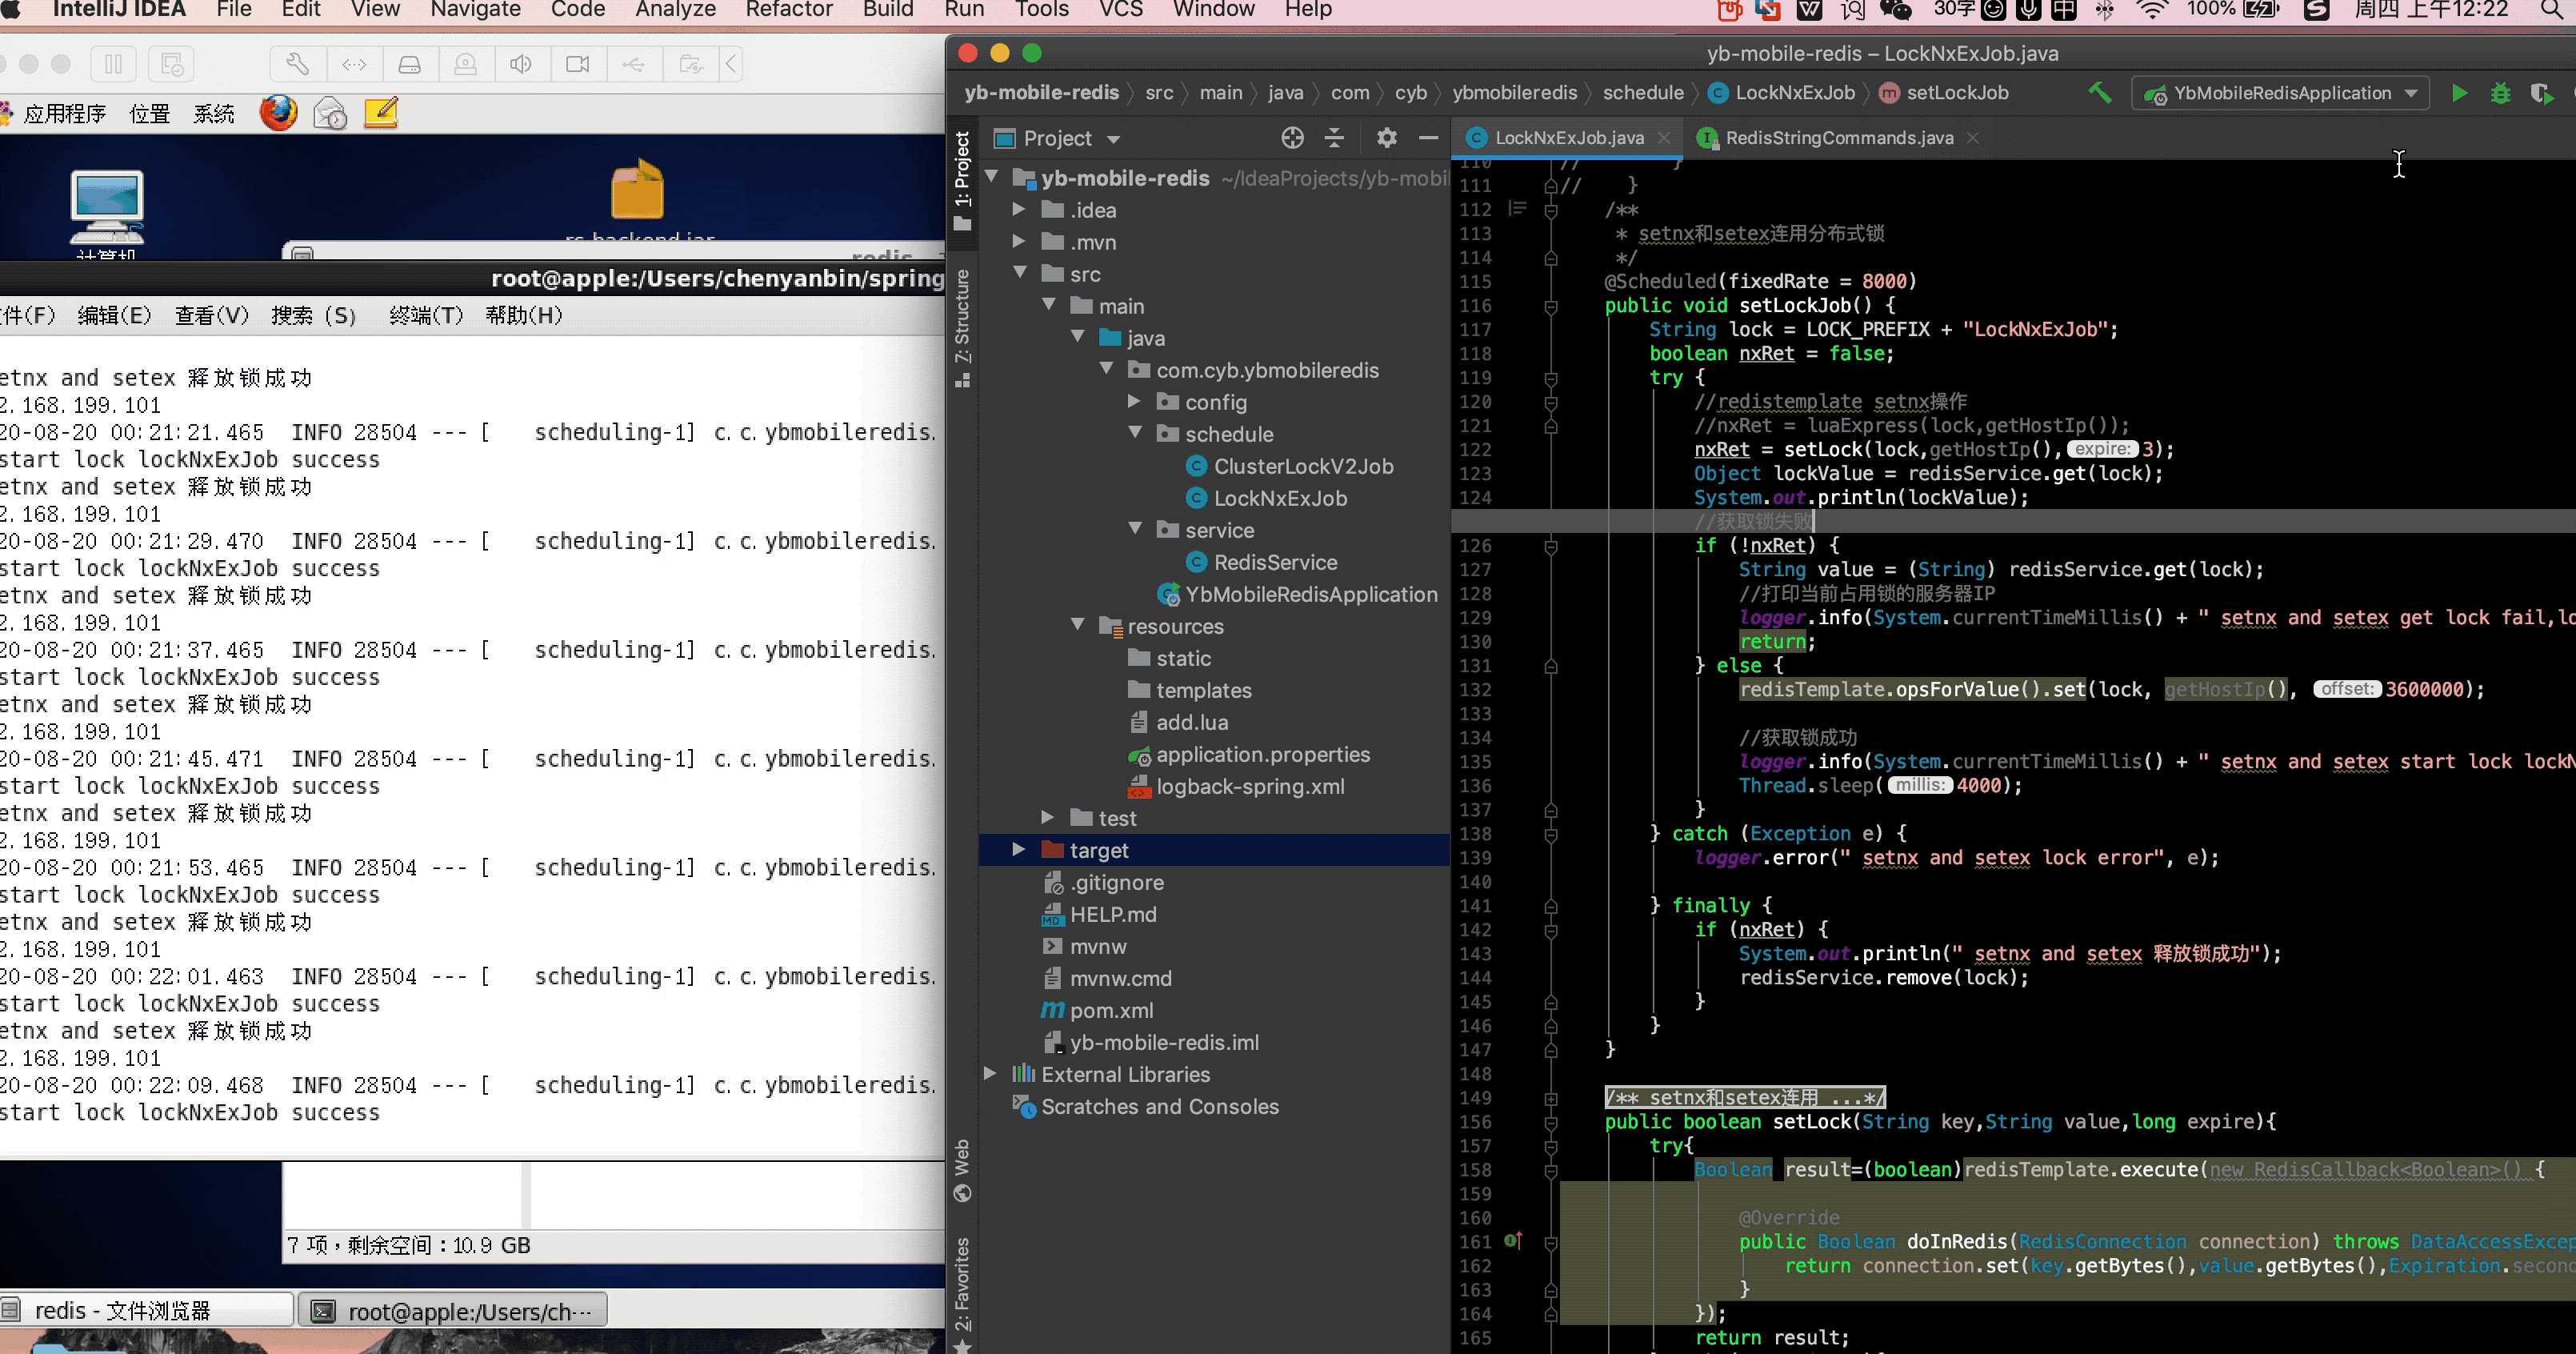Hide the Project panel with minus icon
Image resolution: width=2576 pixels, height=1354 pixels.
[1428, 138]
